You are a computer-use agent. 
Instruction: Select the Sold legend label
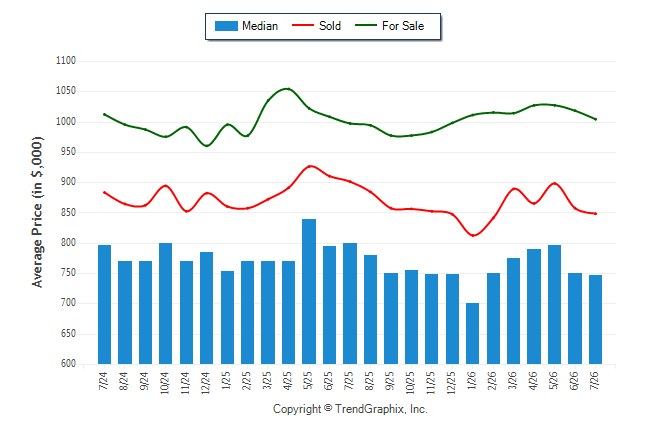tap(330, 26)
